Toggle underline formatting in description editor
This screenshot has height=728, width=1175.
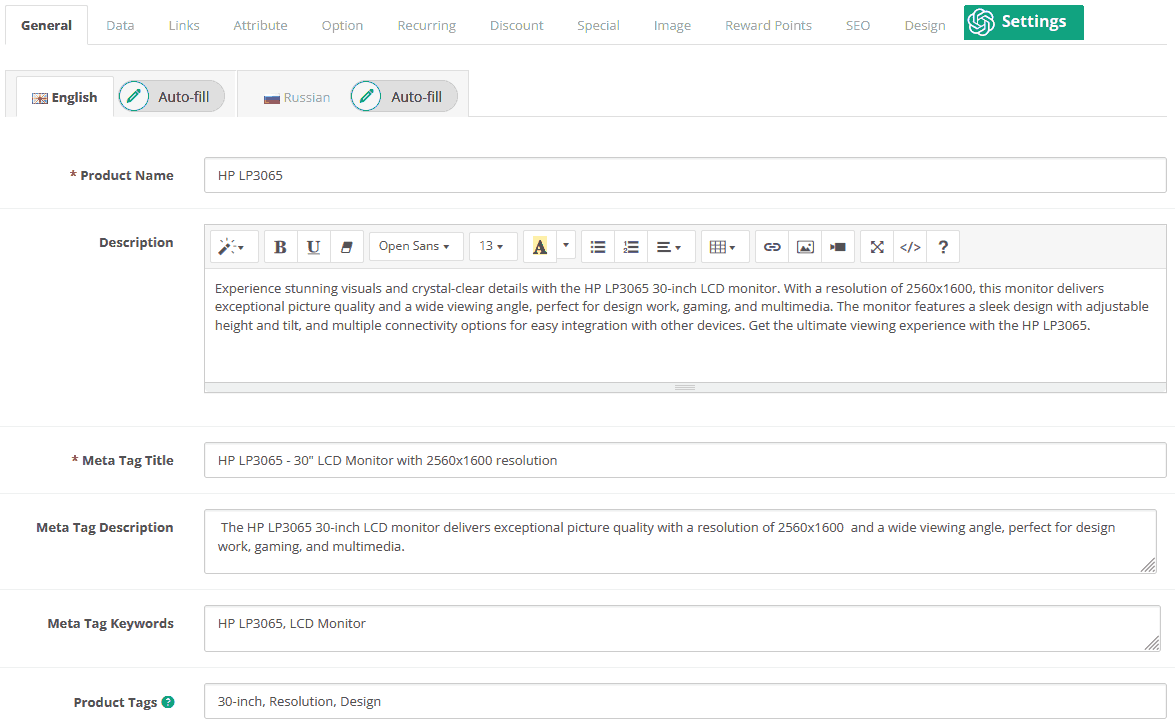click(314, 247)
